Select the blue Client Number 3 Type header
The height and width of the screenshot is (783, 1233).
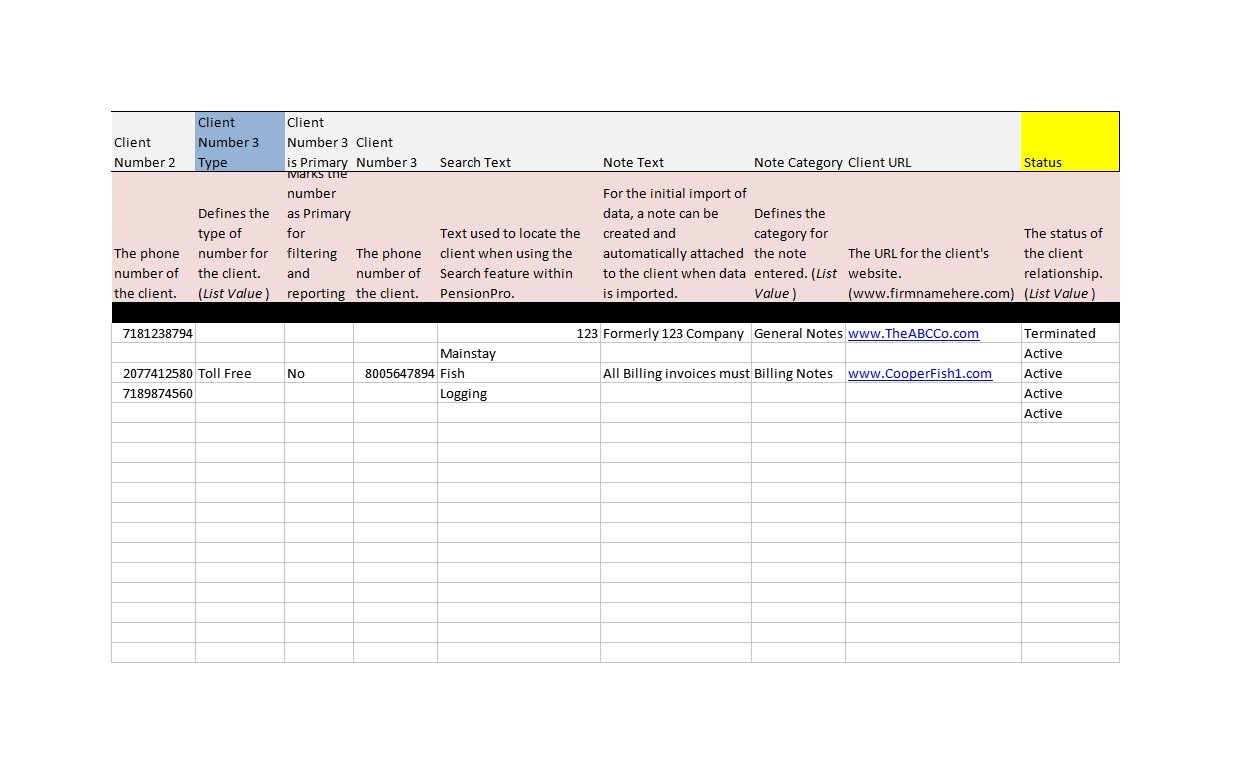click(x=237, y=142)
